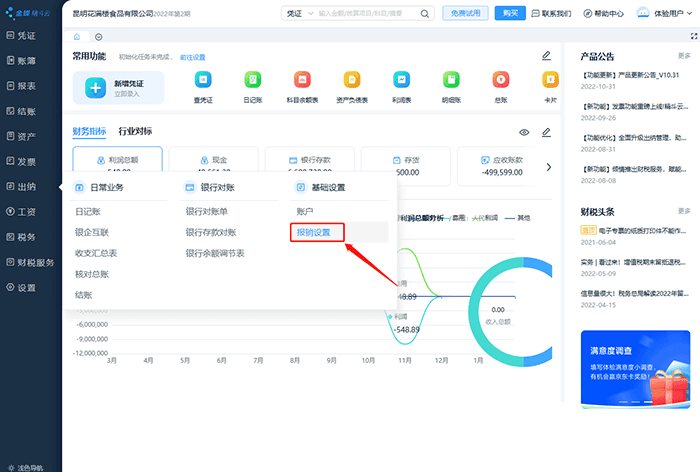This screenshot has height=472, width=700.
Task: Toggle the 其他 series in the chart legend
Action: tap(517, 218)
